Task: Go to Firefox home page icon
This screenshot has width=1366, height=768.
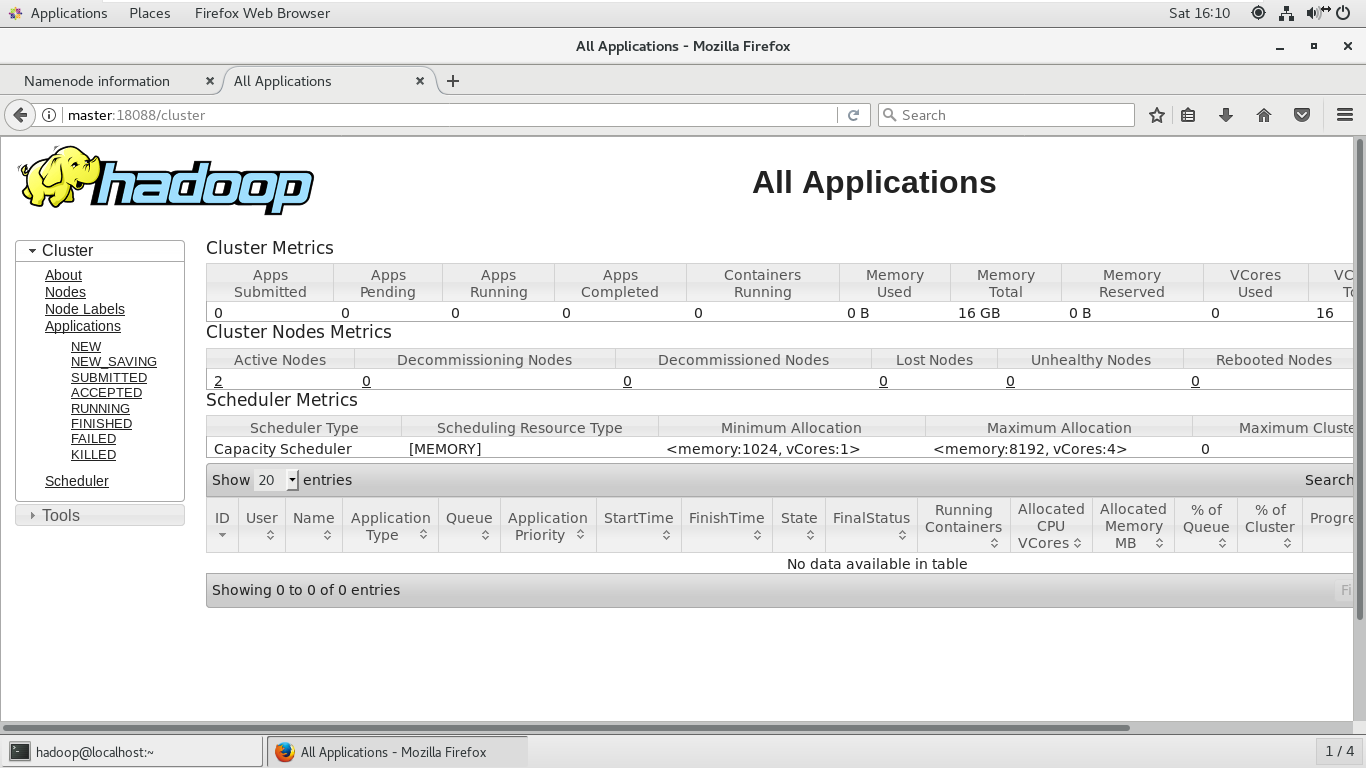Action: tap(1264, 115)
